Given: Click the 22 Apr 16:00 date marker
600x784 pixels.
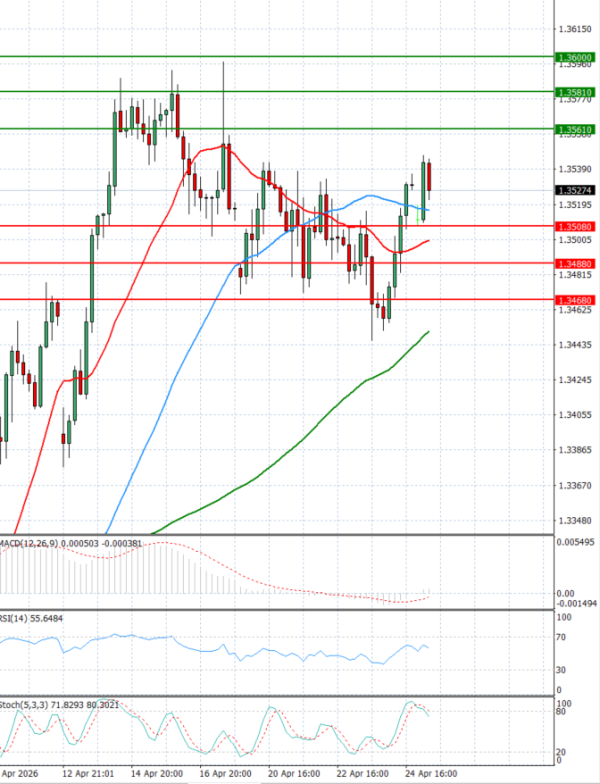Looking at the screenshot, I should point(362,774).
